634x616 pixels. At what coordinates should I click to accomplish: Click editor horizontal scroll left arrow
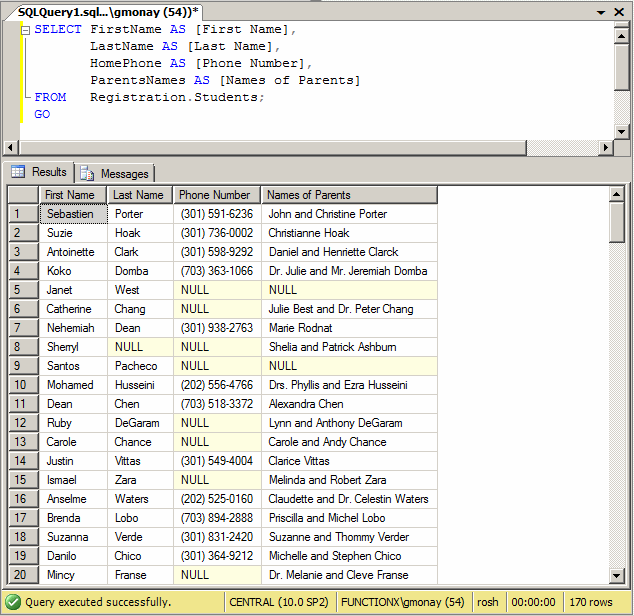(11, 147)
